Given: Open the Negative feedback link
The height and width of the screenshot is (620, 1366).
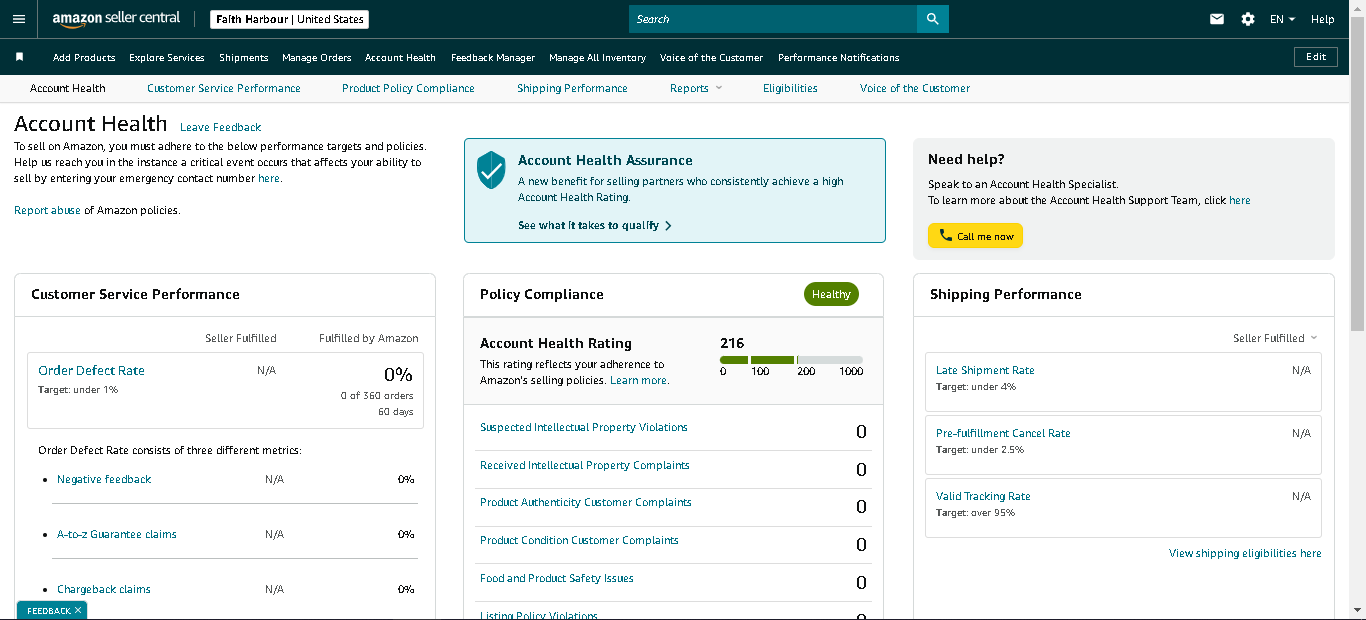Looking at the screenshot, I should point(104,479).
